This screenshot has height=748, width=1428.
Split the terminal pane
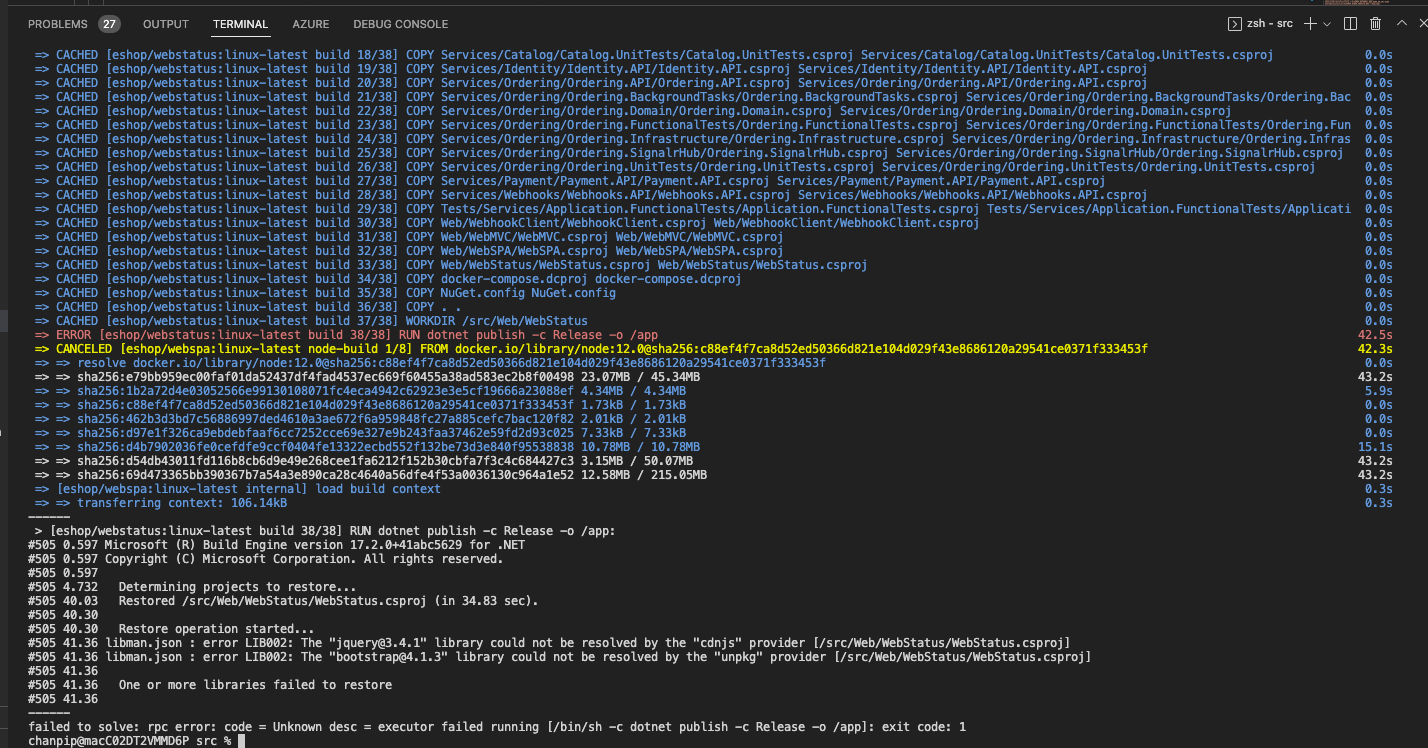[x=1350, y=23]
